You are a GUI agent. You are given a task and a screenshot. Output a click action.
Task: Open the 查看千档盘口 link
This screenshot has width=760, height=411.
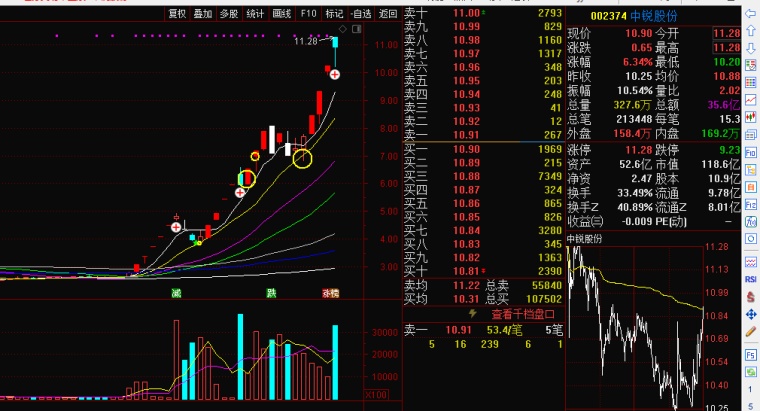[x=523, y=315]
